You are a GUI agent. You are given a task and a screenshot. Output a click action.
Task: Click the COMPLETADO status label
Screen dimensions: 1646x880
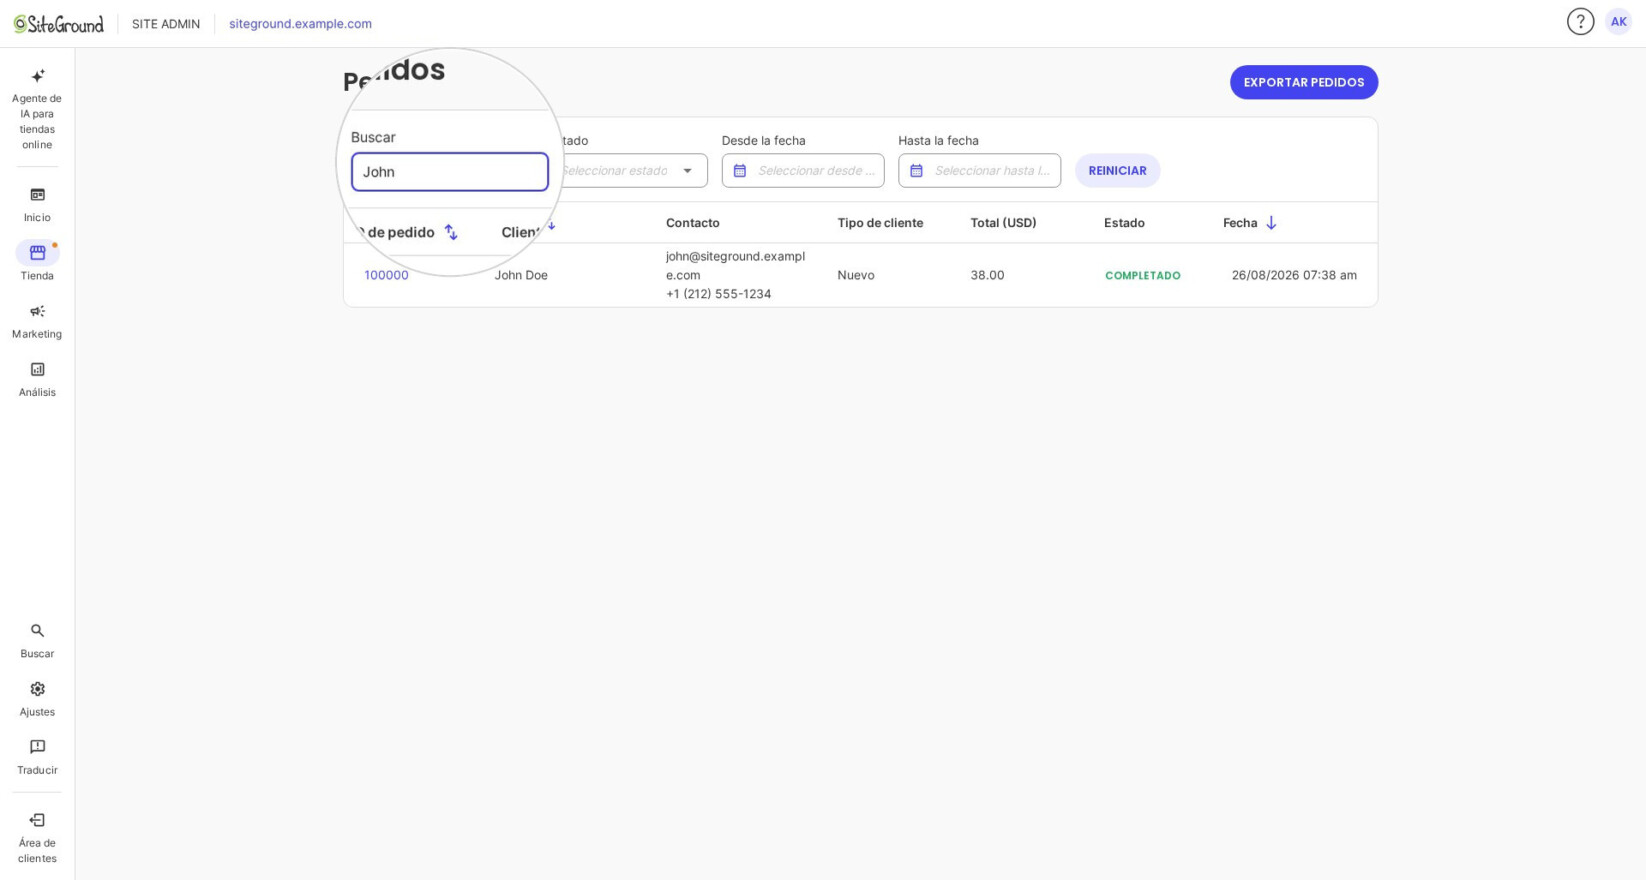(x=1143, y=276)
